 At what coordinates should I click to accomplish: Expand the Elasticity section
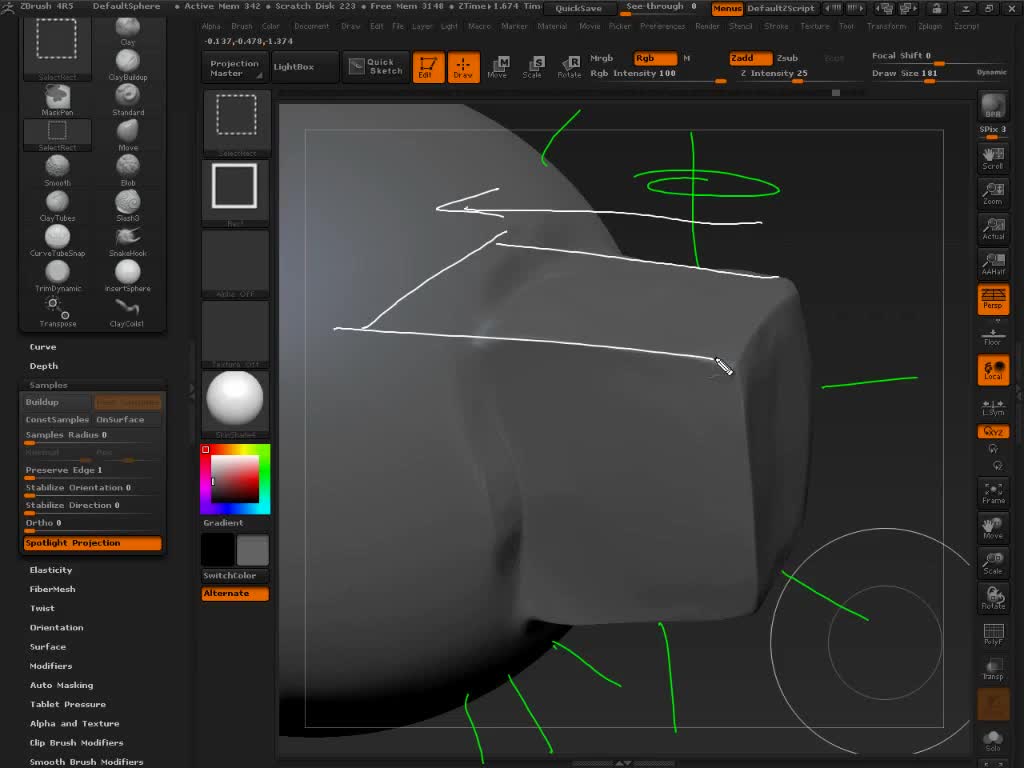tap(51, 569)
